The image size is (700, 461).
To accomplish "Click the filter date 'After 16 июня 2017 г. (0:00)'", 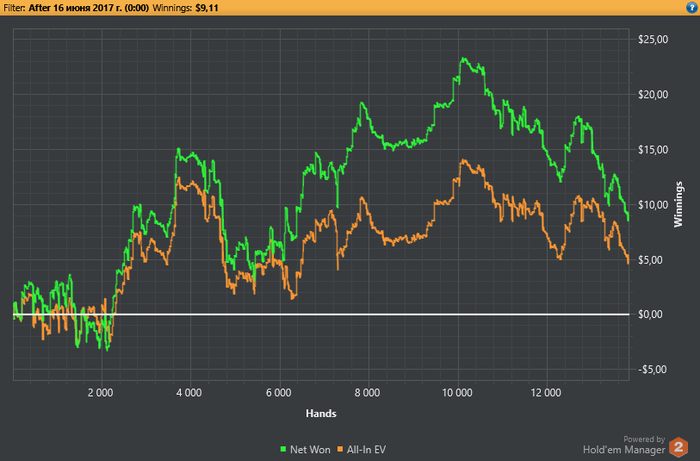I will point(88,8).
